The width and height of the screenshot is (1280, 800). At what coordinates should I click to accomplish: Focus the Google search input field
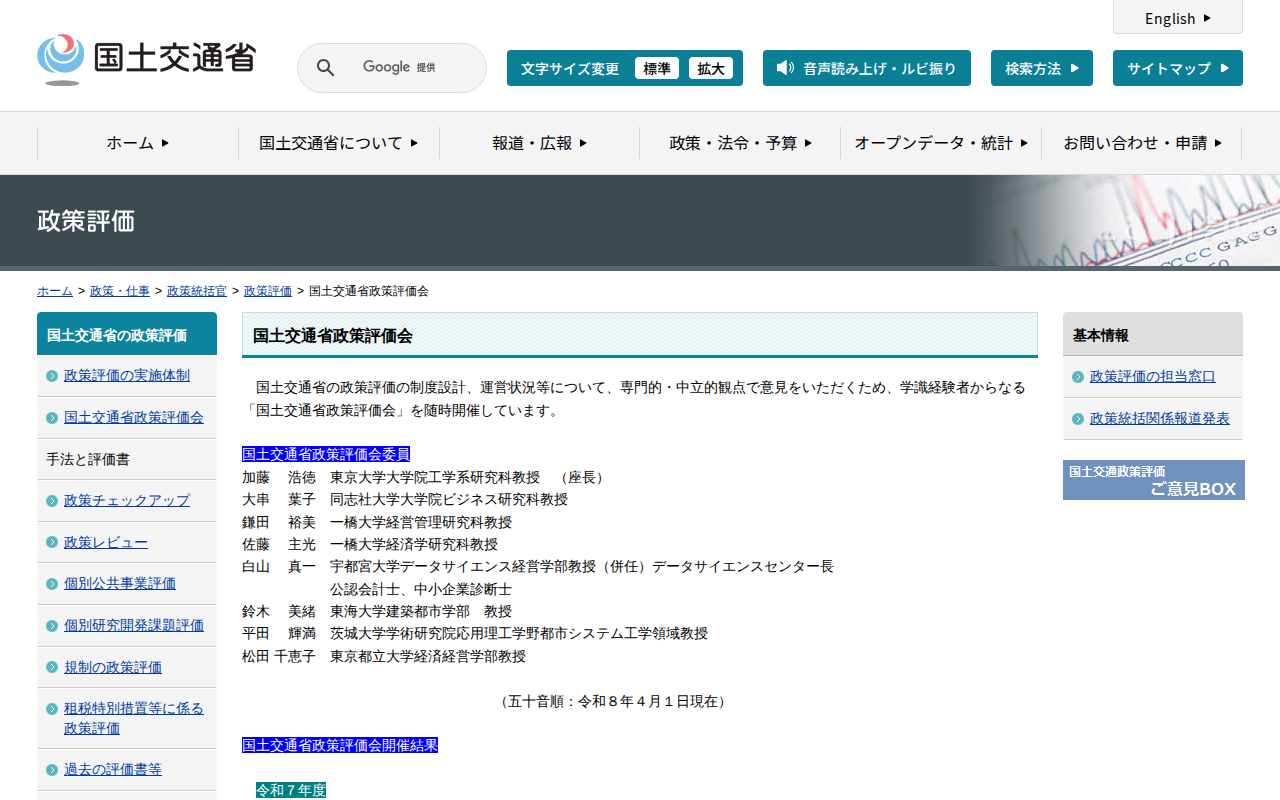click(x=410, y=68)
